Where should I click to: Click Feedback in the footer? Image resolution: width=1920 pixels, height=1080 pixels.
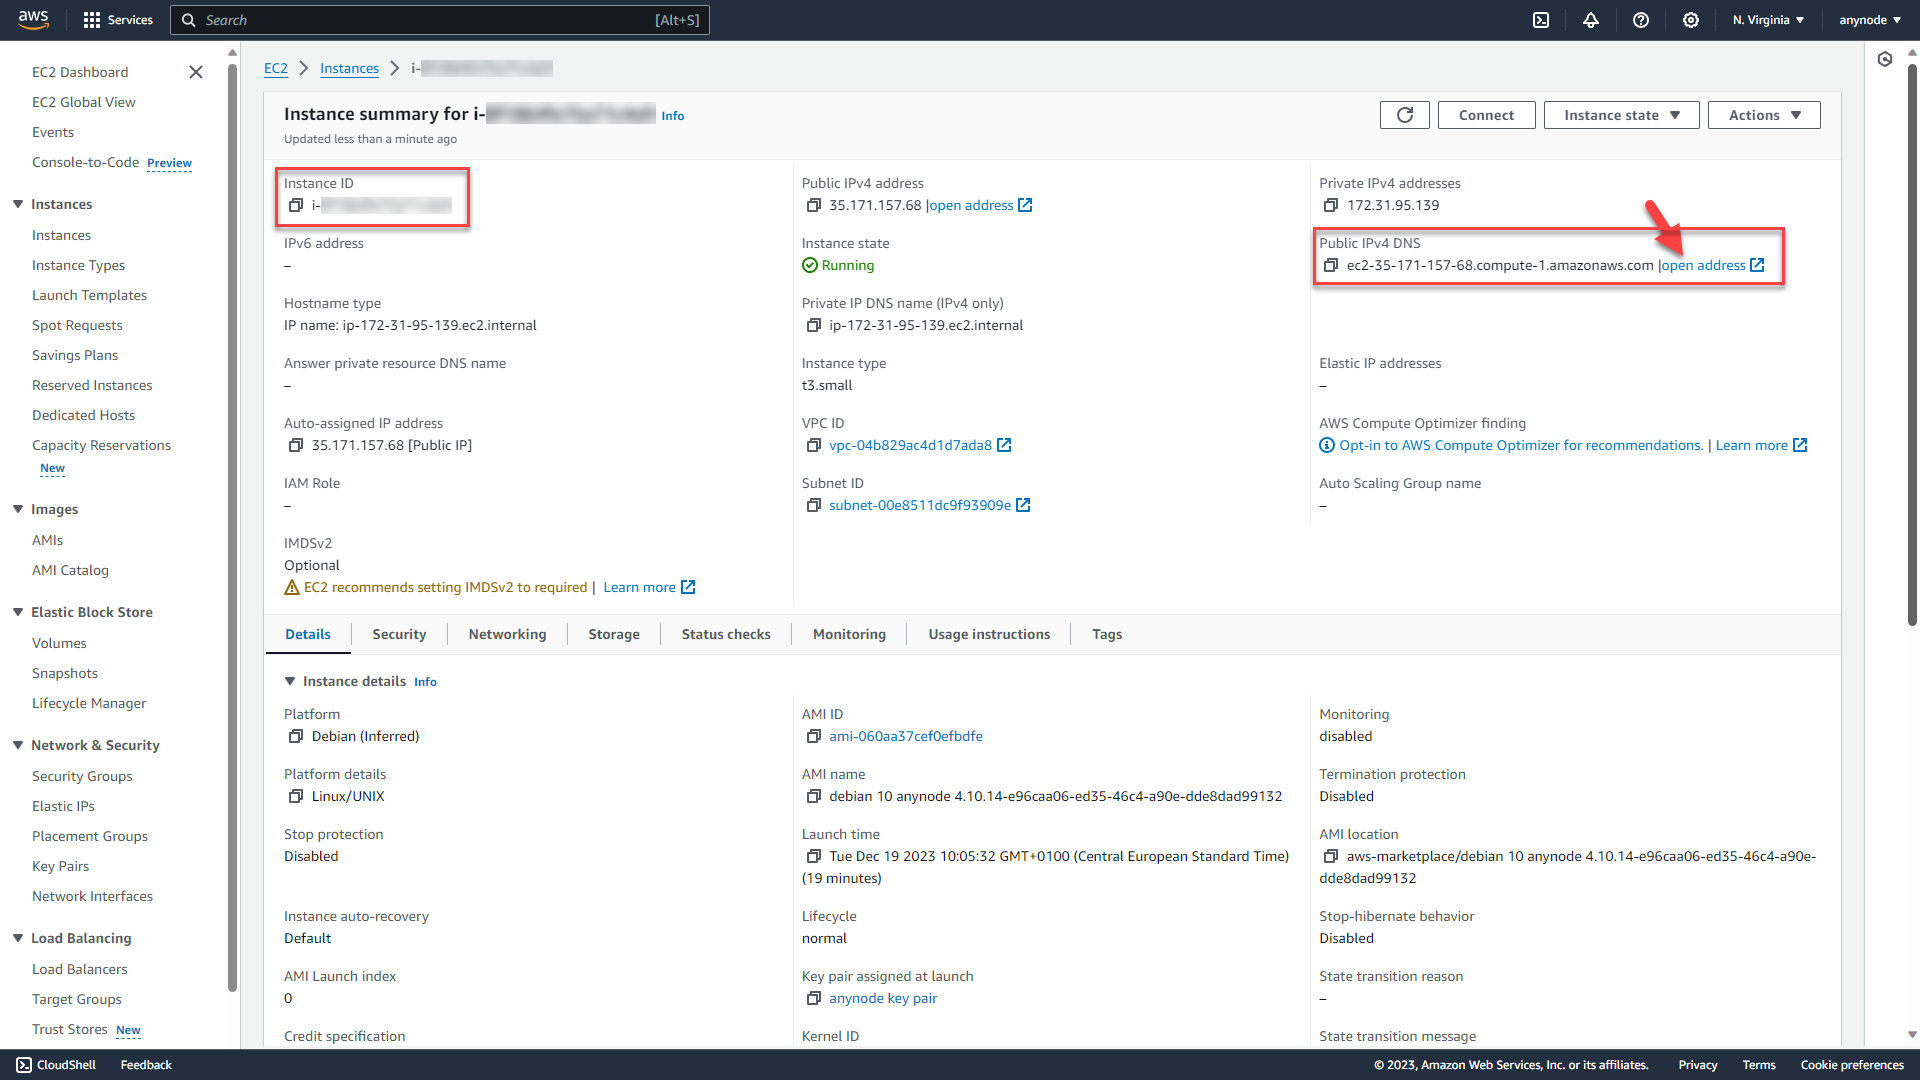tap(146, 1065)
